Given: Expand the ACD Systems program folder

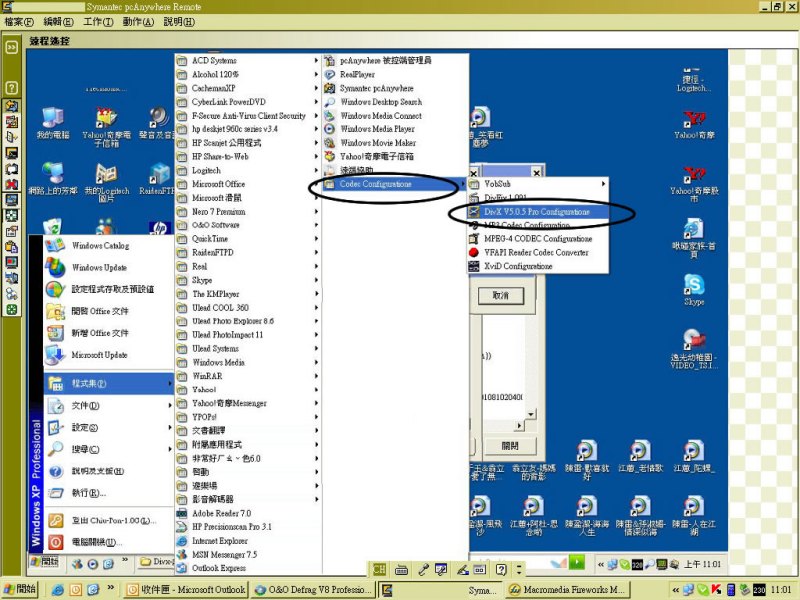Looking at the screenshot, I should (247, 61).
